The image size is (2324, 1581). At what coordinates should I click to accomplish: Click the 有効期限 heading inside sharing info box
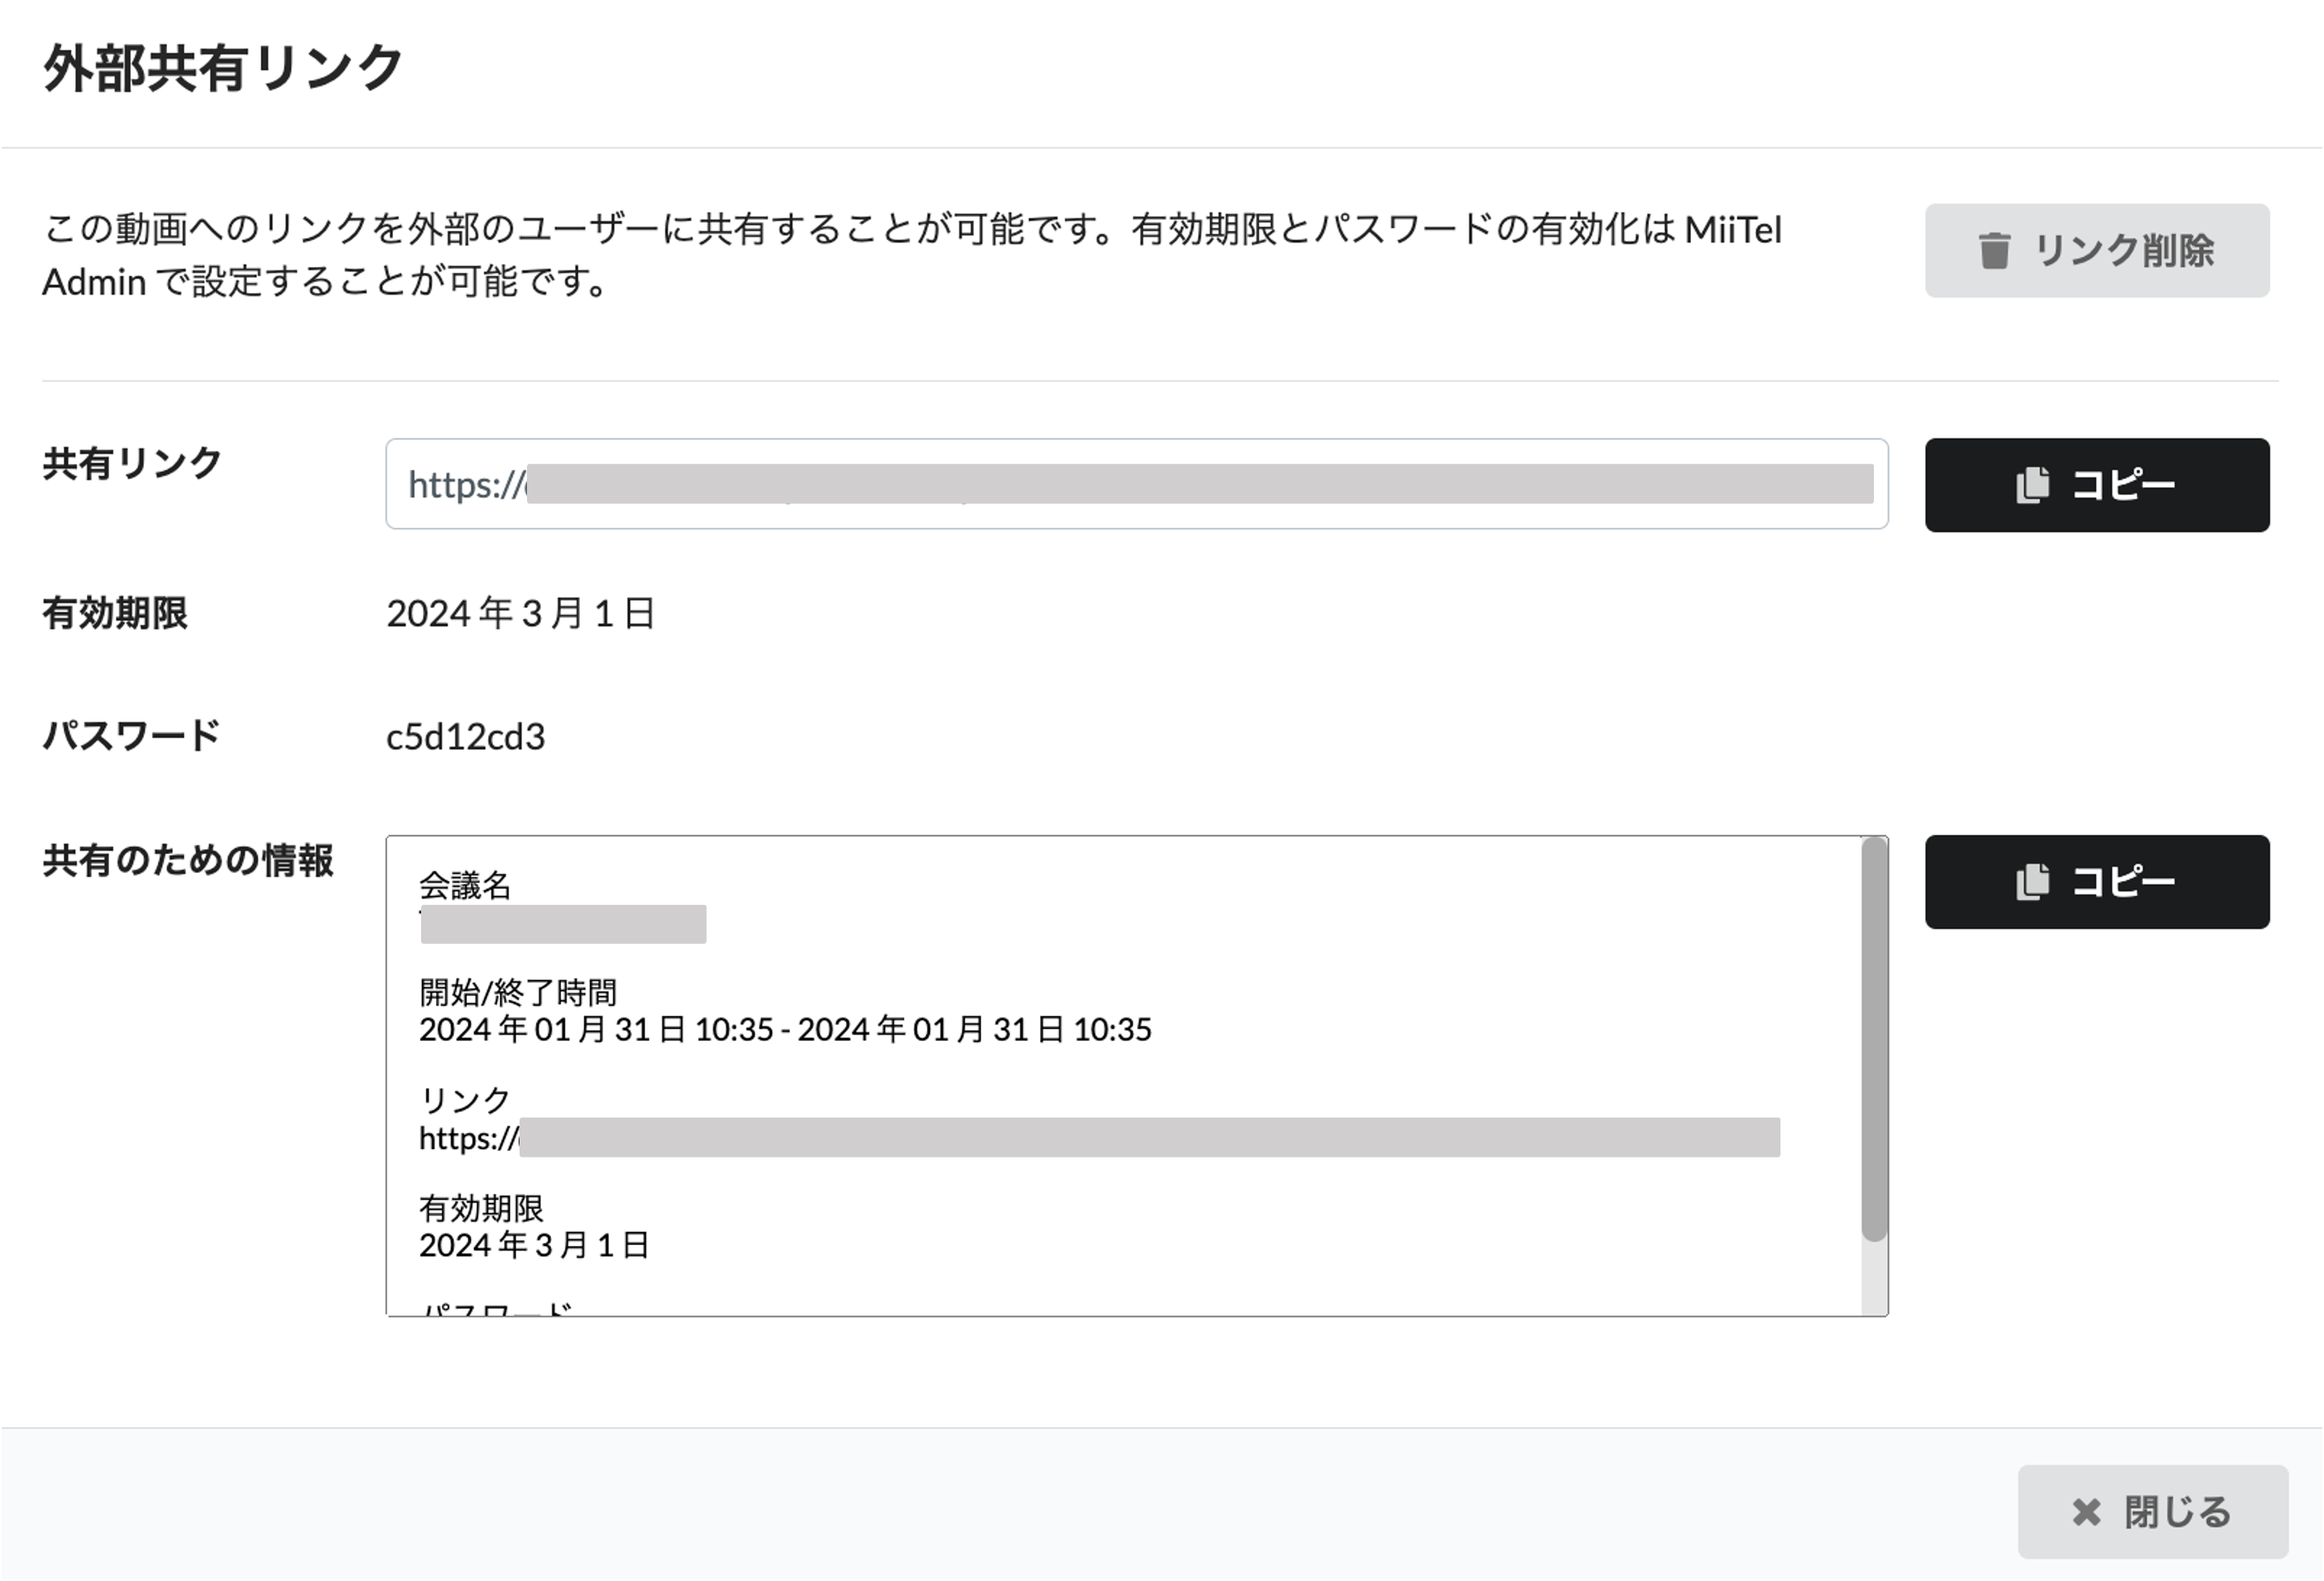point(481,1208)
